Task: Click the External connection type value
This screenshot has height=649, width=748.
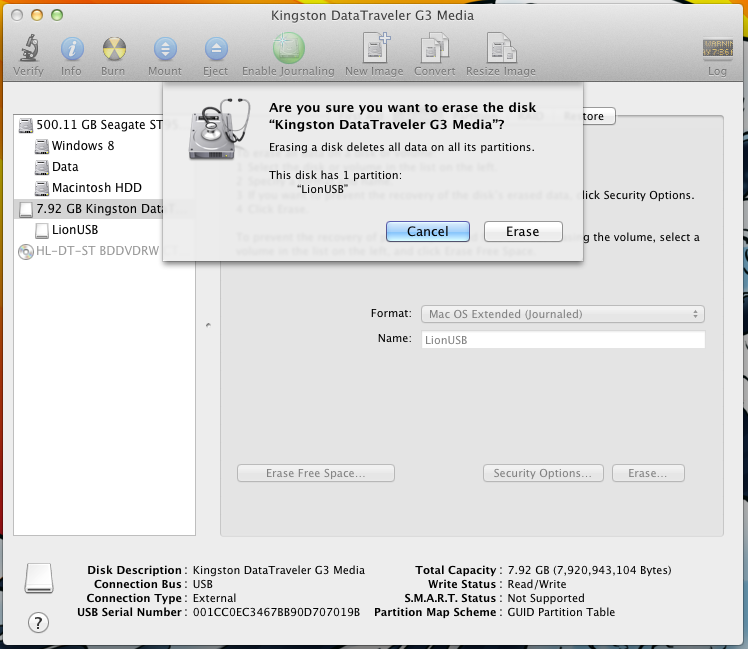Action: 214,598
